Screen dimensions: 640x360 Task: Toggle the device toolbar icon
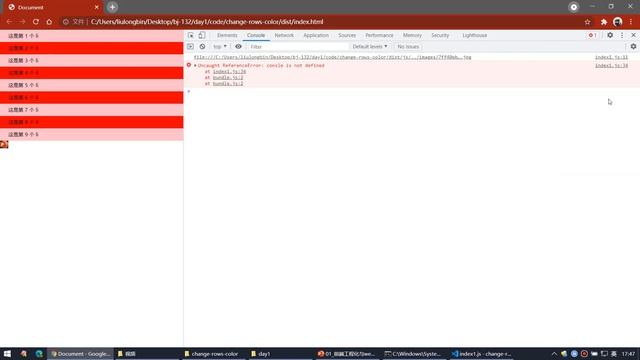[202, 36]
